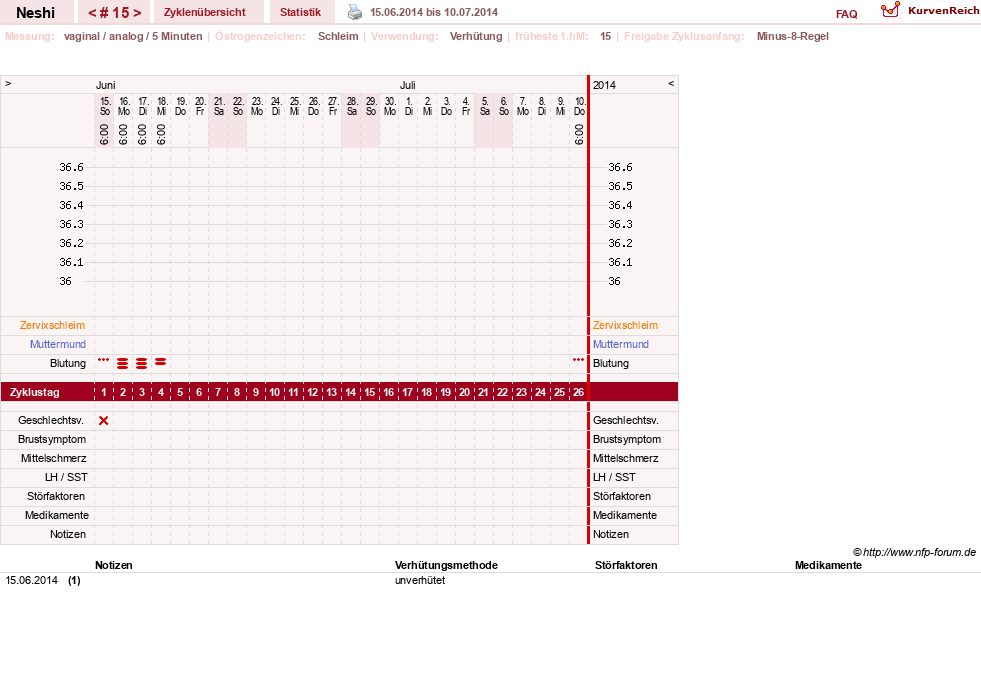The width and height of the screenshot is (981, 684).
Task: Click cycle day 7 in Zyklustag bar
Action: (218, 392)
